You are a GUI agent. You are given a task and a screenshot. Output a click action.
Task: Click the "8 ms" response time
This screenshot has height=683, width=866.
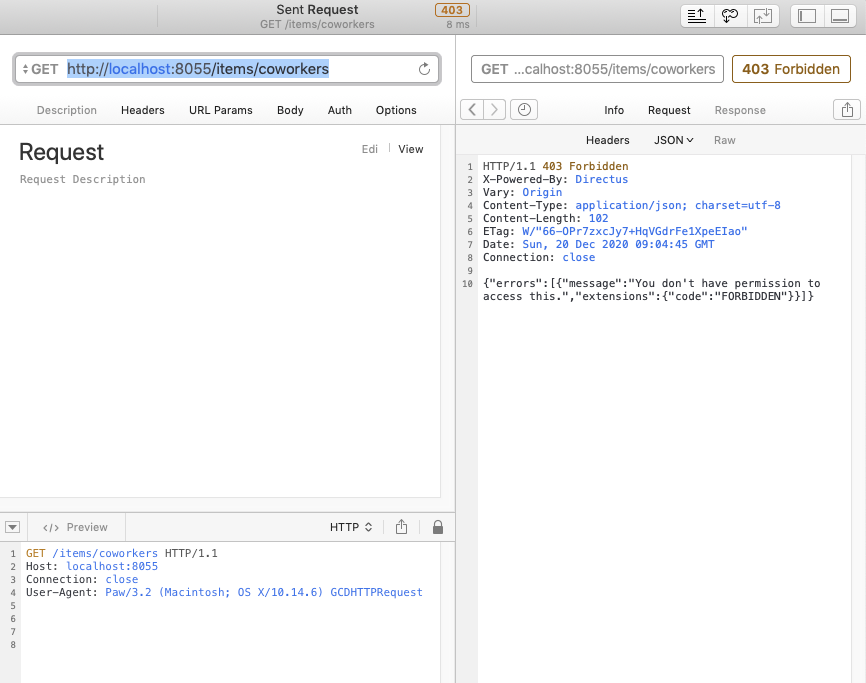[x=458, y=24]
